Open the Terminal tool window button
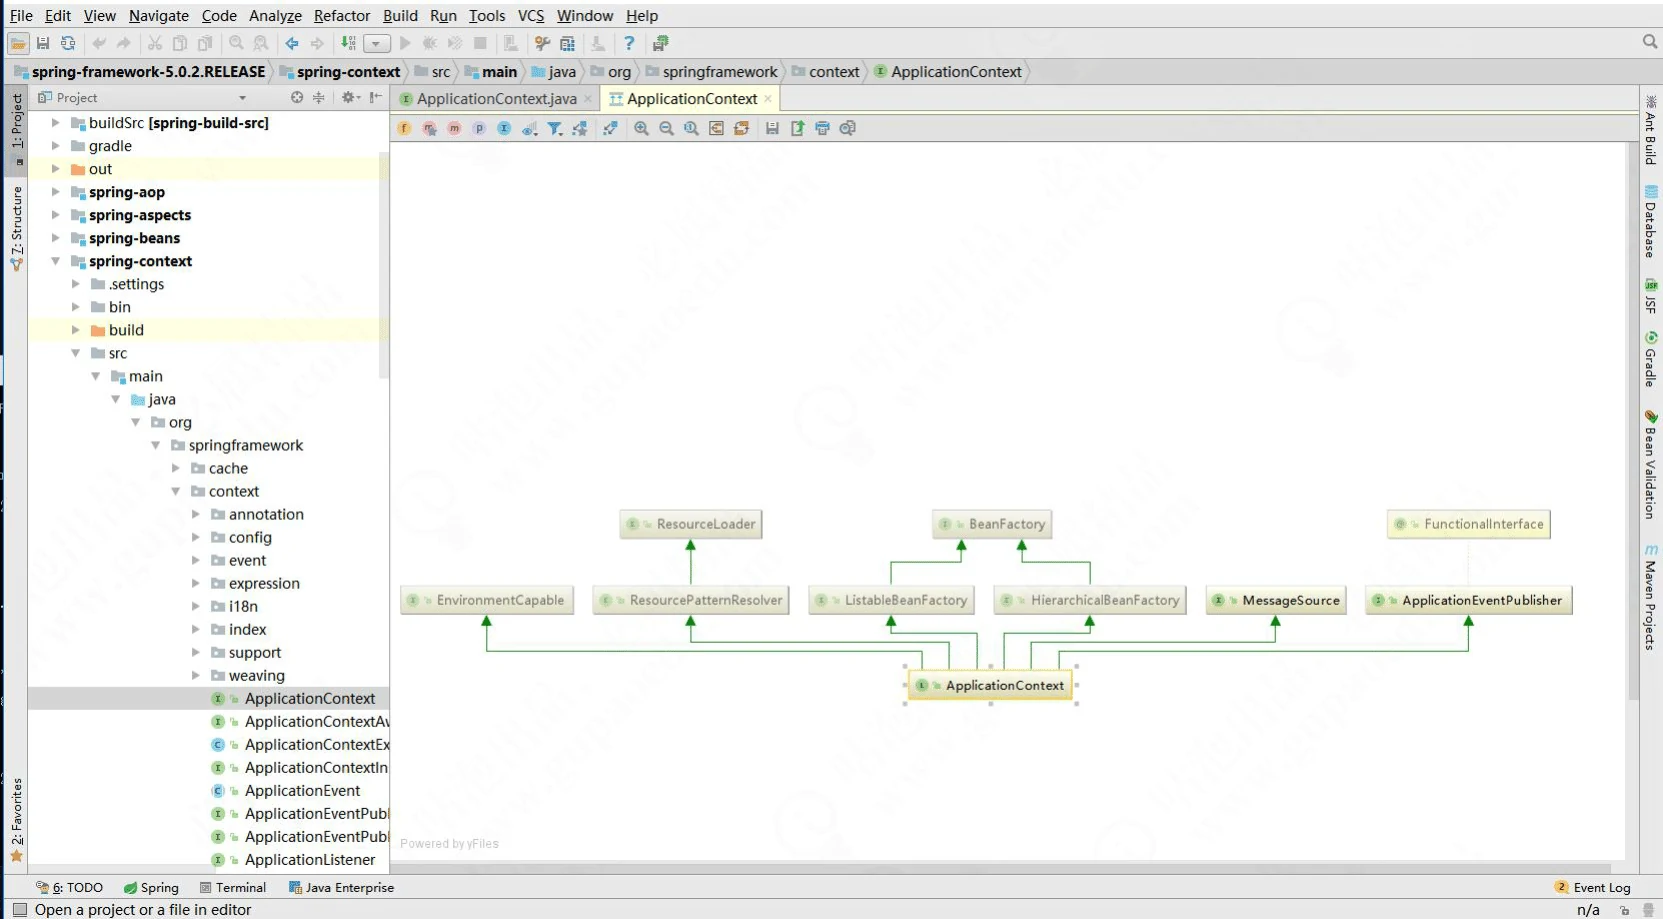This screenshot has width=1663, height=919. [x=233, y=887]
